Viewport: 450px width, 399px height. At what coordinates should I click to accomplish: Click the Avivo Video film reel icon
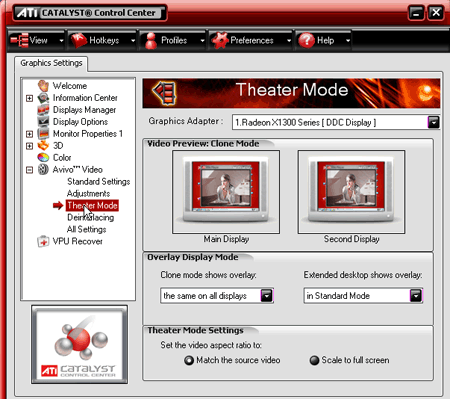43,169
